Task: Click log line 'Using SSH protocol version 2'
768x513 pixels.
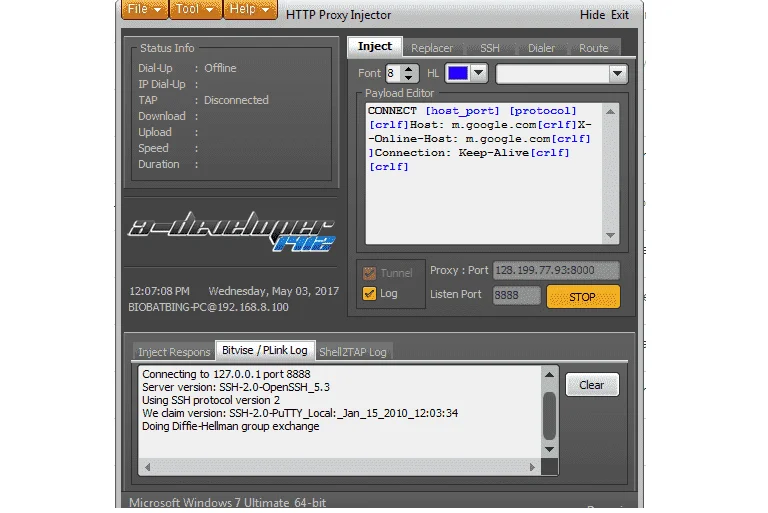Action: [x=211, y=400]
